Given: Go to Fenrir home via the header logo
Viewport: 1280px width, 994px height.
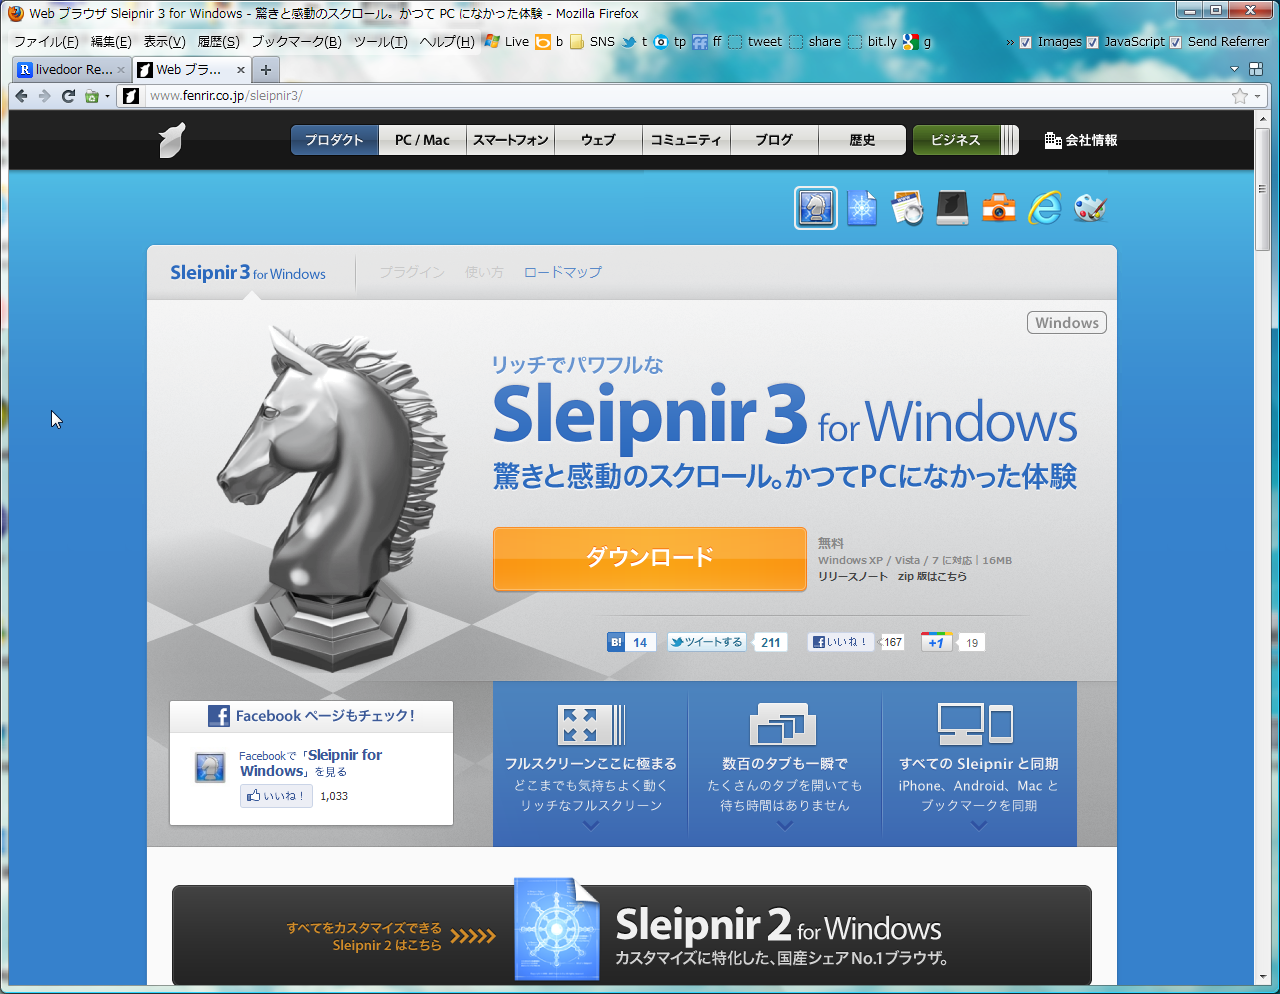Looking at the screenshot, I should 172,140.
